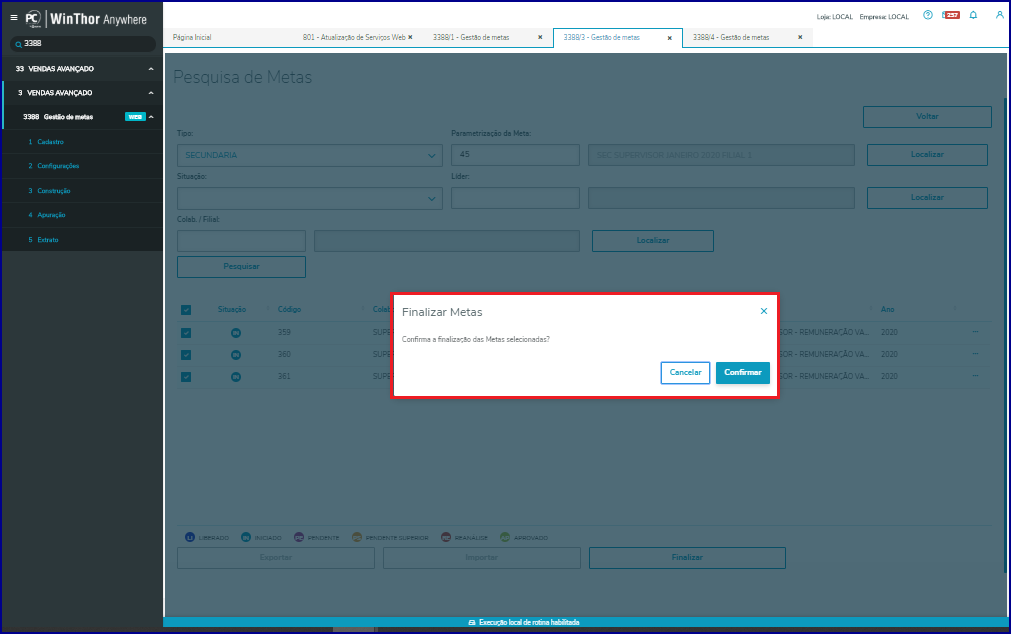
Task: Confirm finalizing the selected metas
Action: 743,373
